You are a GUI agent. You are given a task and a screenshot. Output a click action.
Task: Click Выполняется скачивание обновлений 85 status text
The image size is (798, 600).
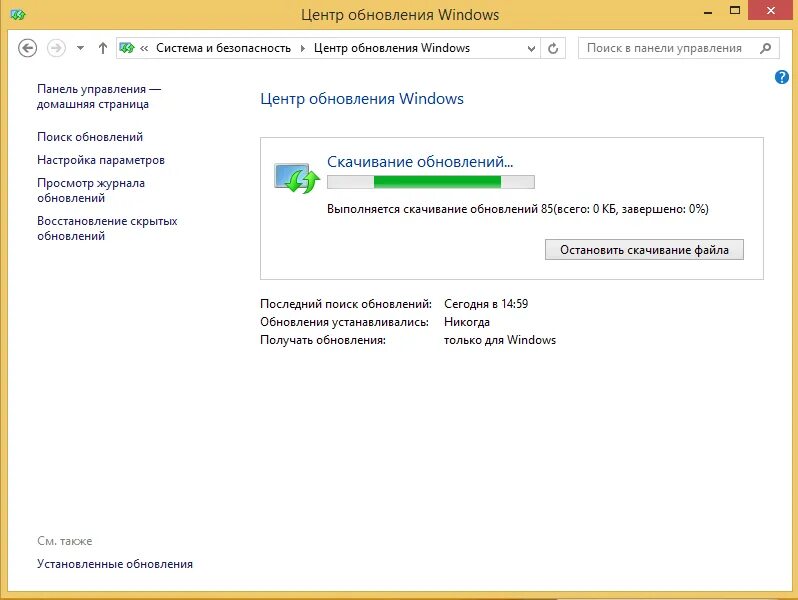(518, 209)
